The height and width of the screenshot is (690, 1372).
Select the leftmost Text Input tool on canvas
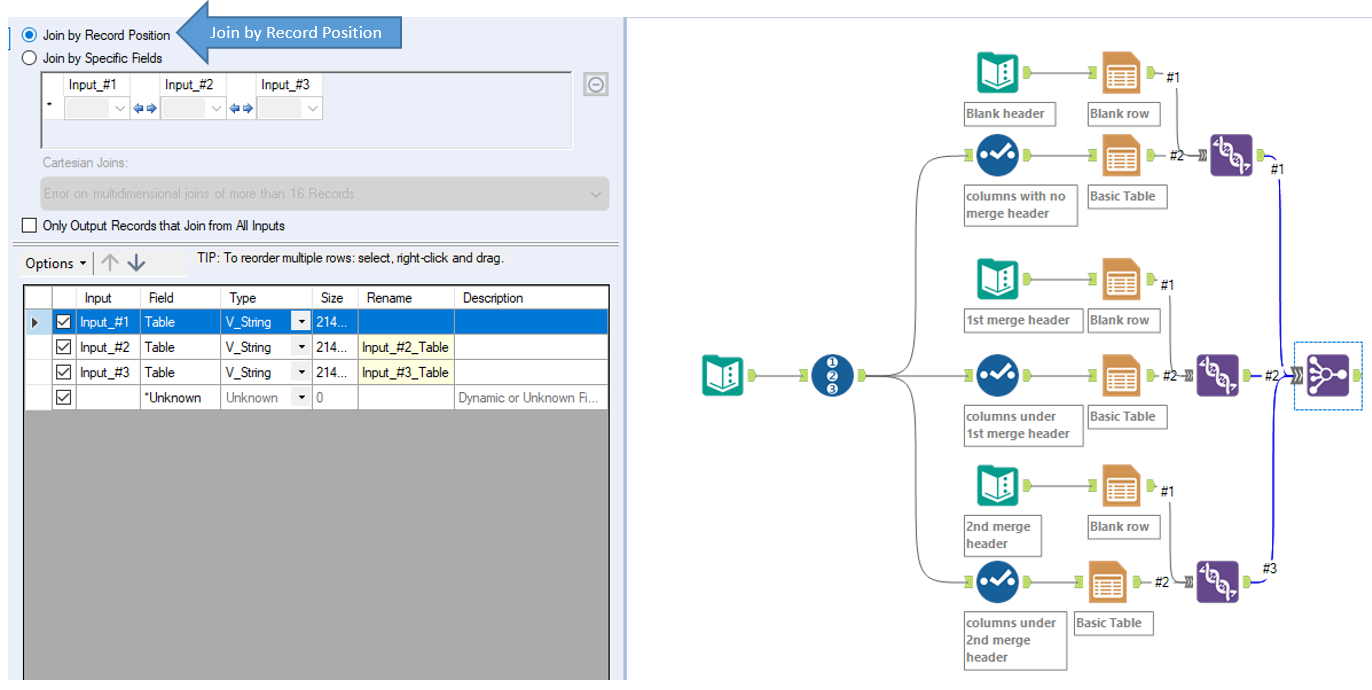pos(723,375)
